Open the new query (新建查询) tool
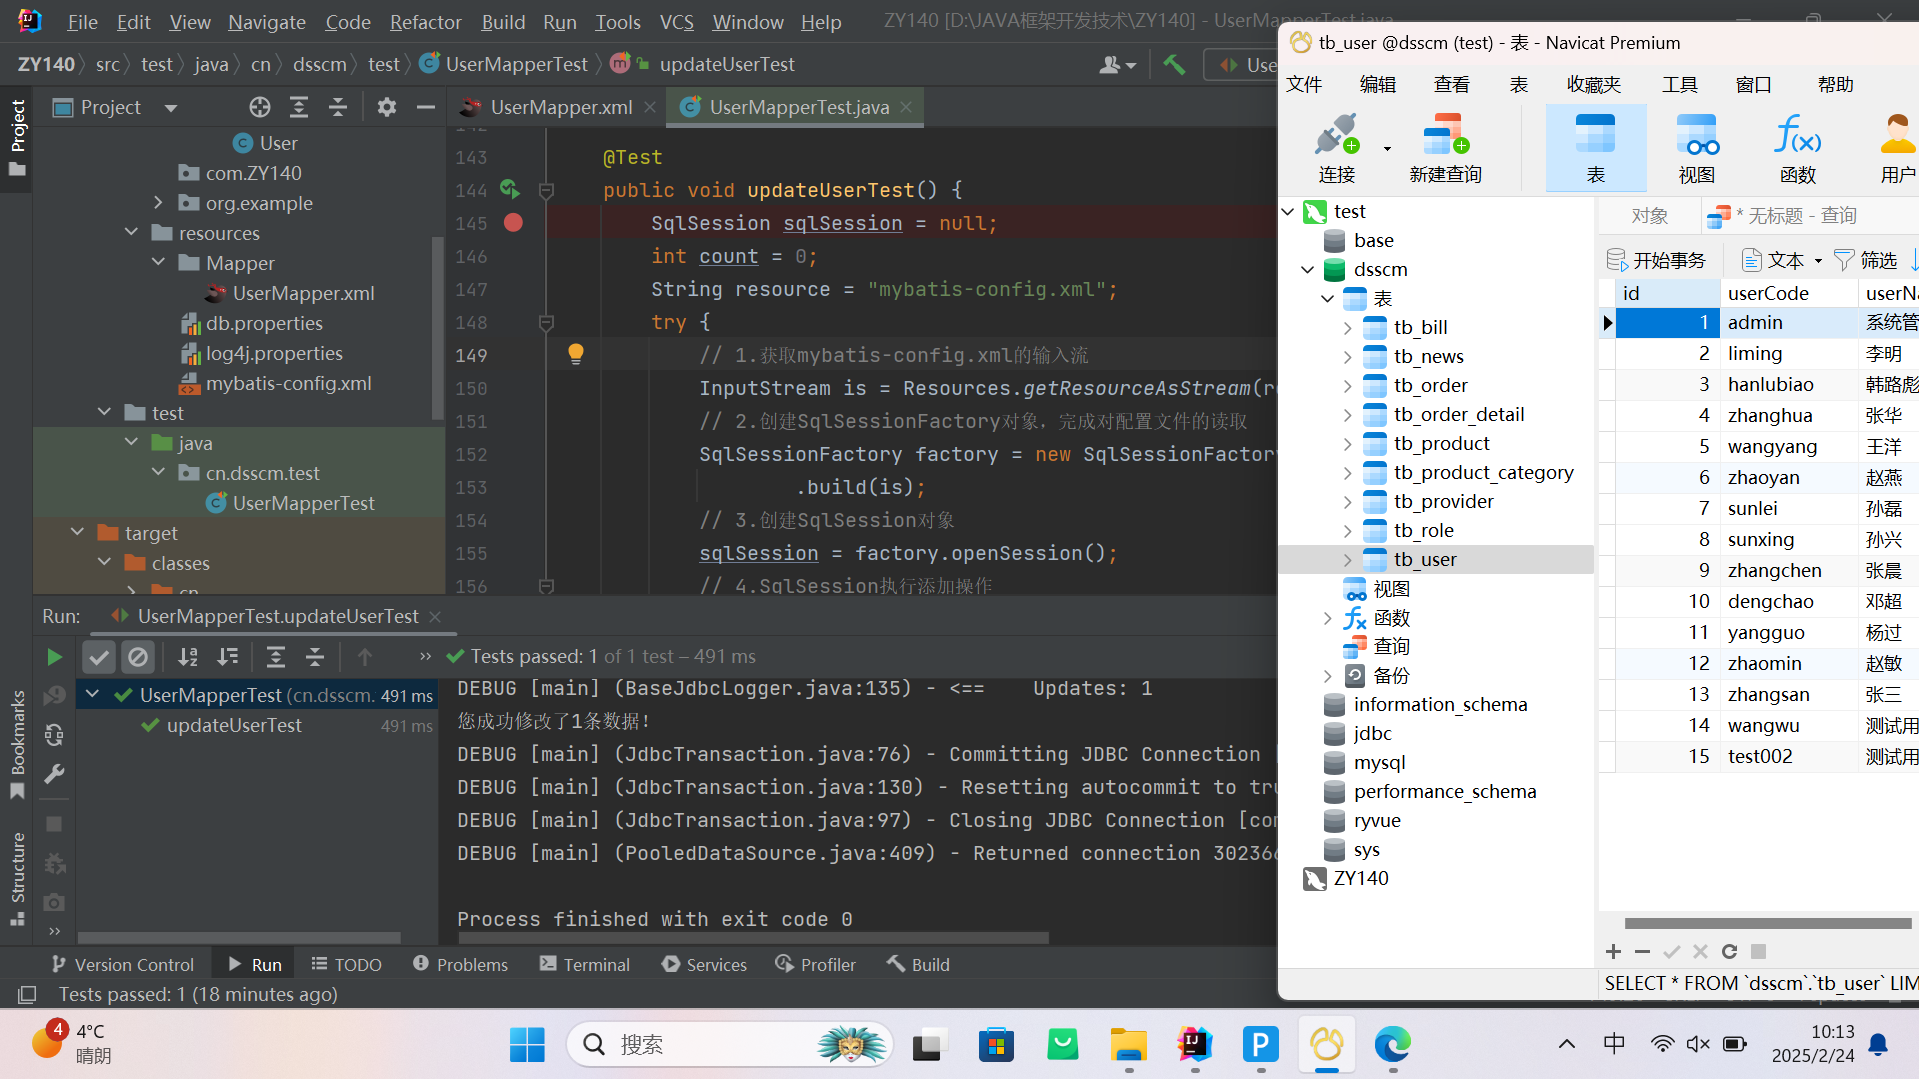 point(1445,148)
